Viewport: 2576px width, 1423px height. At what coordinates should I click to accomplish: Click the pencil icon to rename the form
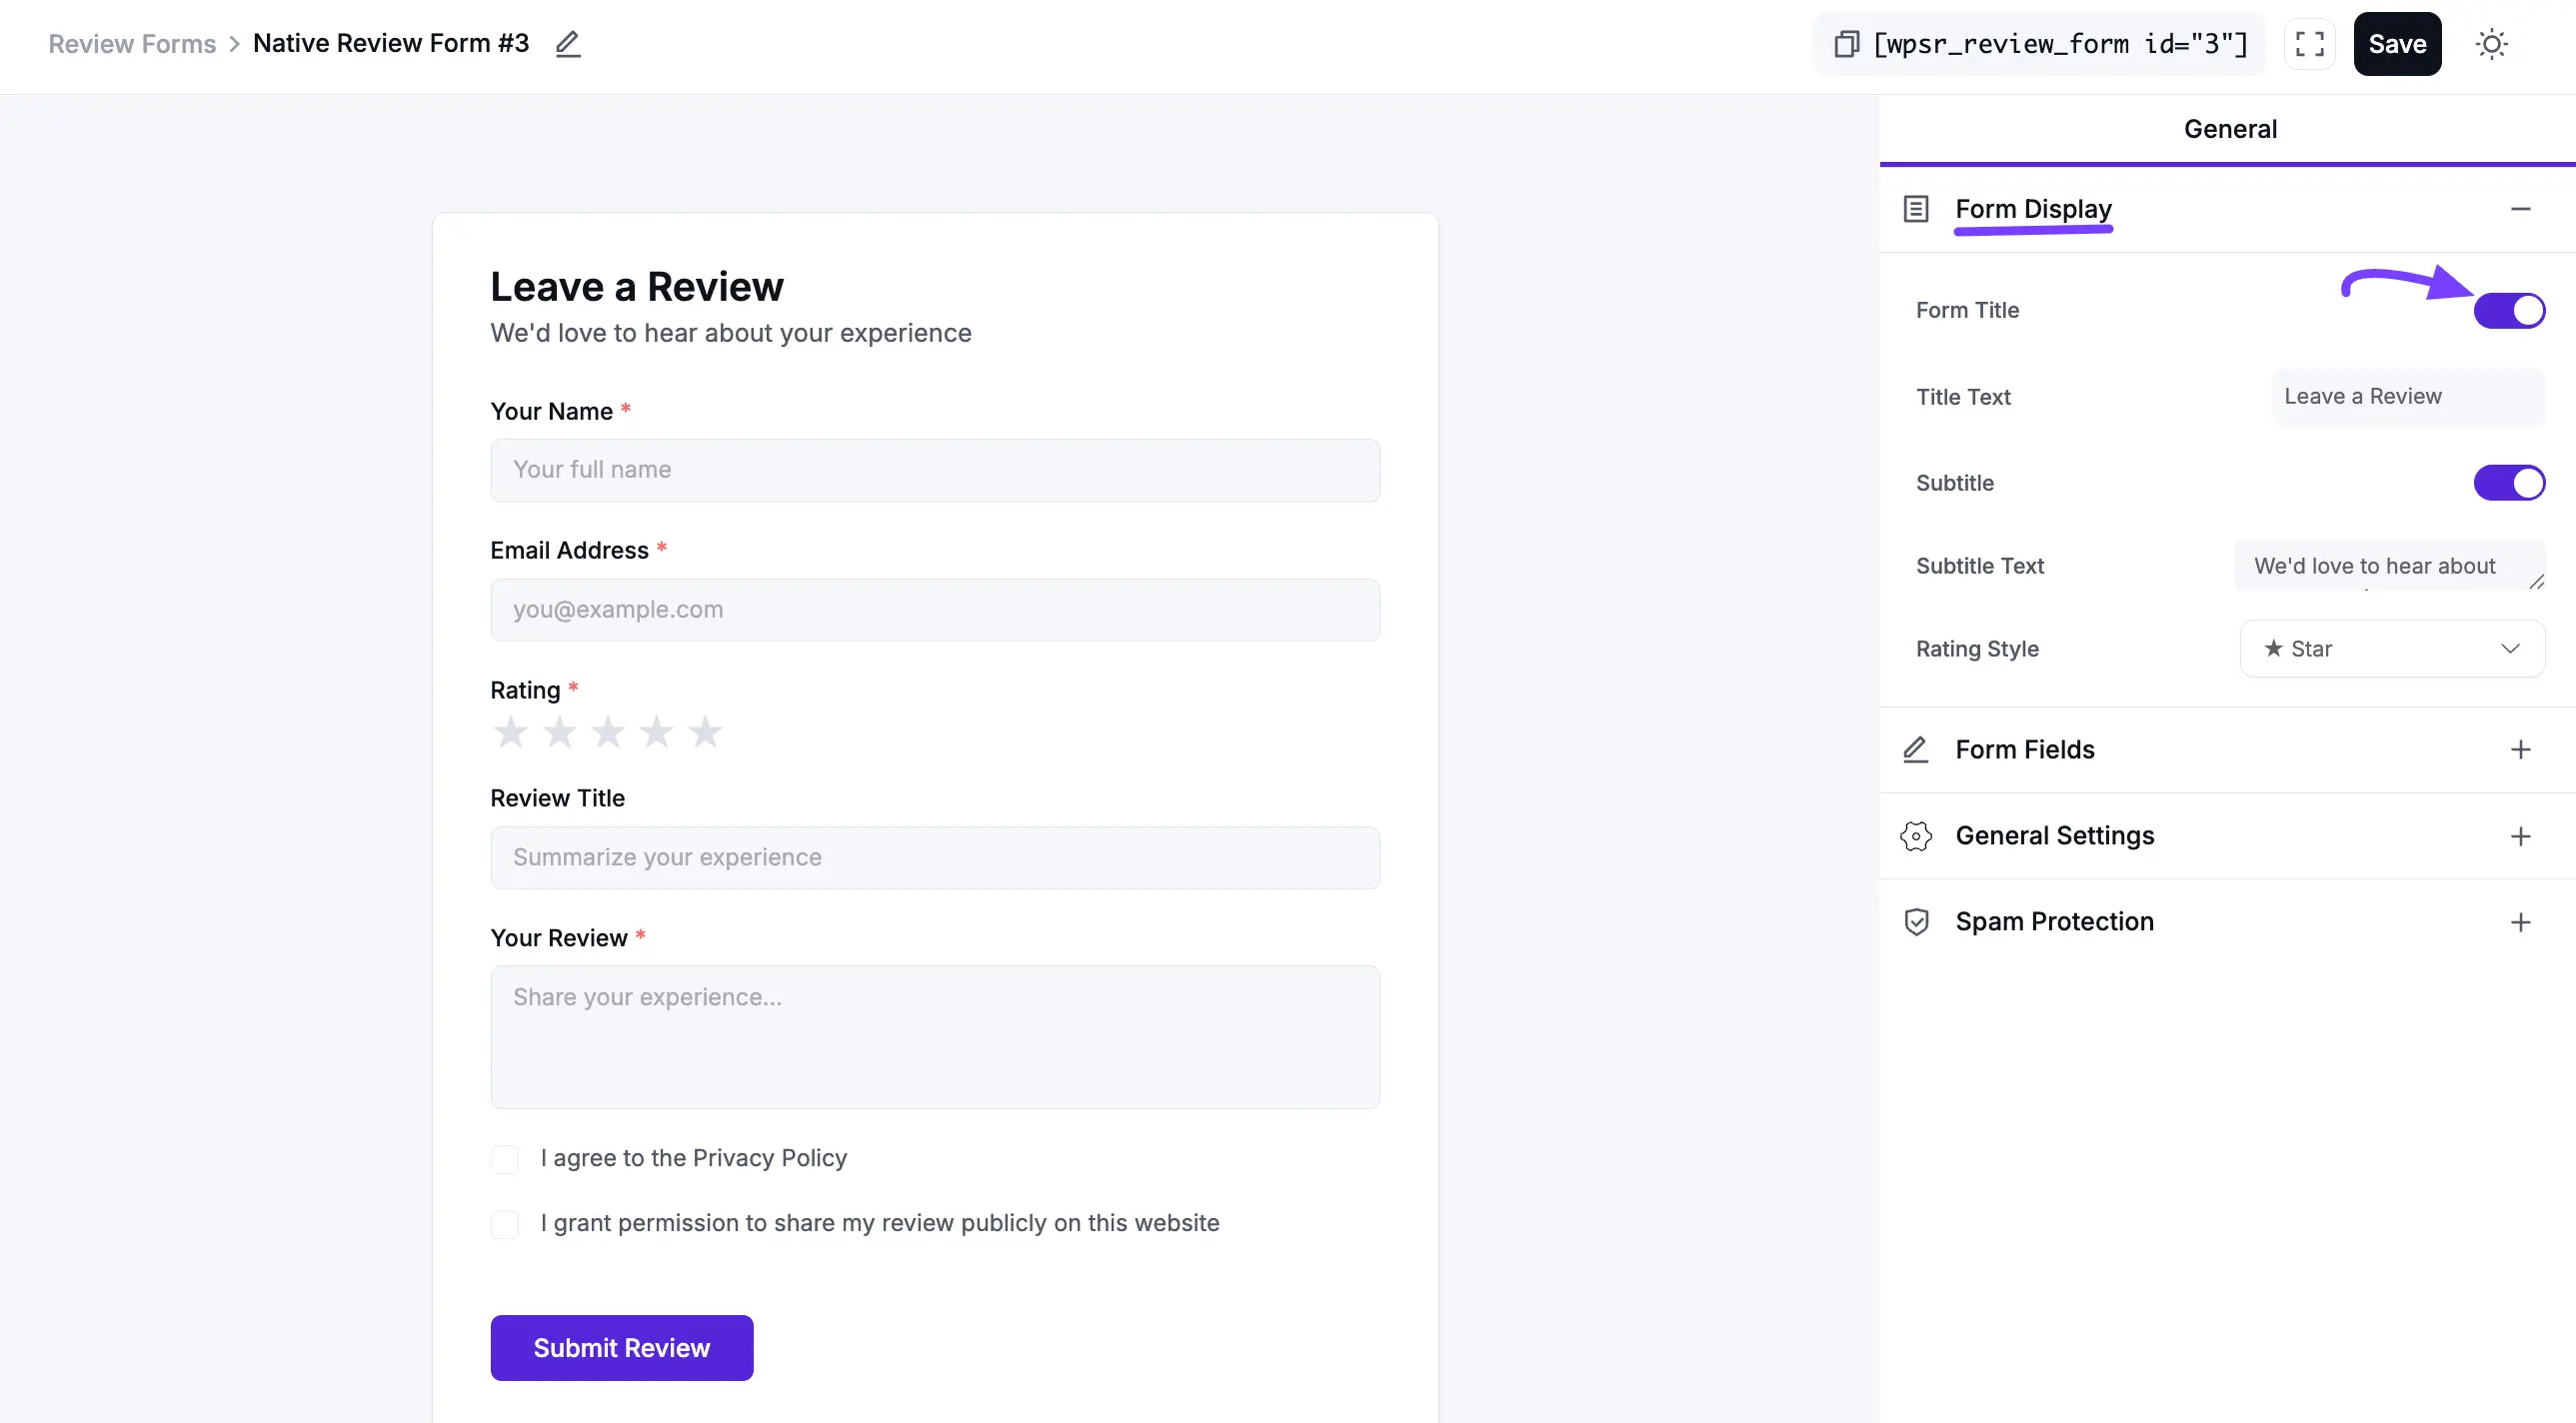568,43
